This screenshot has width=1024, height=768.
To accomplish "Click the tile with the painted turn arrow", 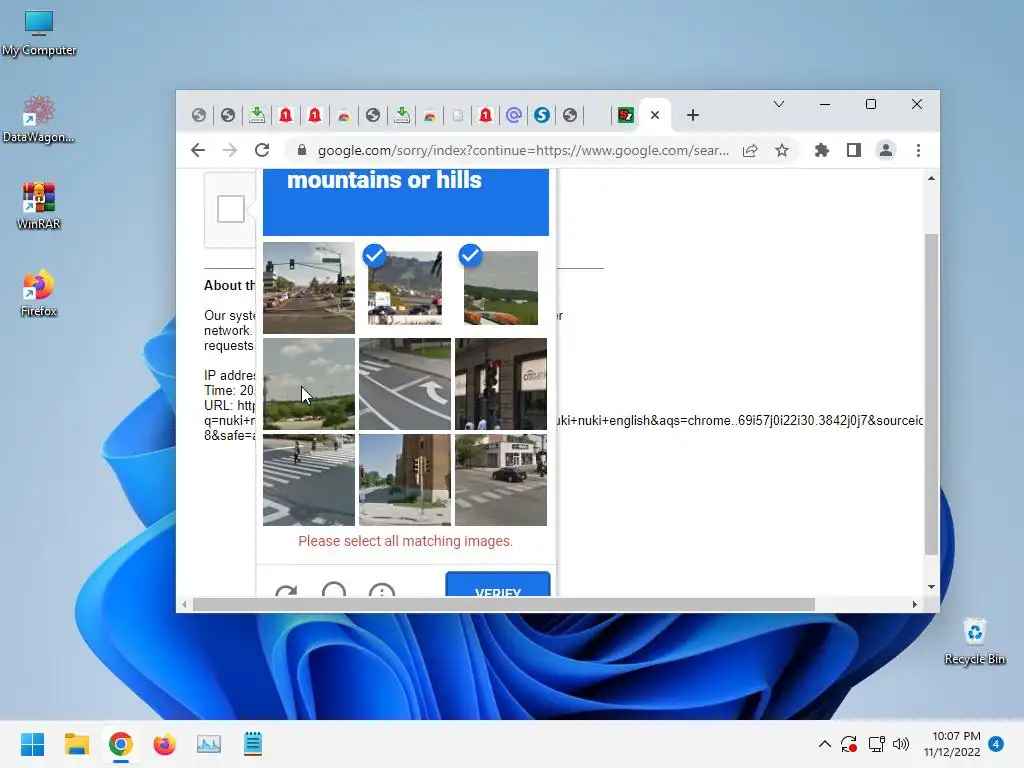I will point(405,384).
